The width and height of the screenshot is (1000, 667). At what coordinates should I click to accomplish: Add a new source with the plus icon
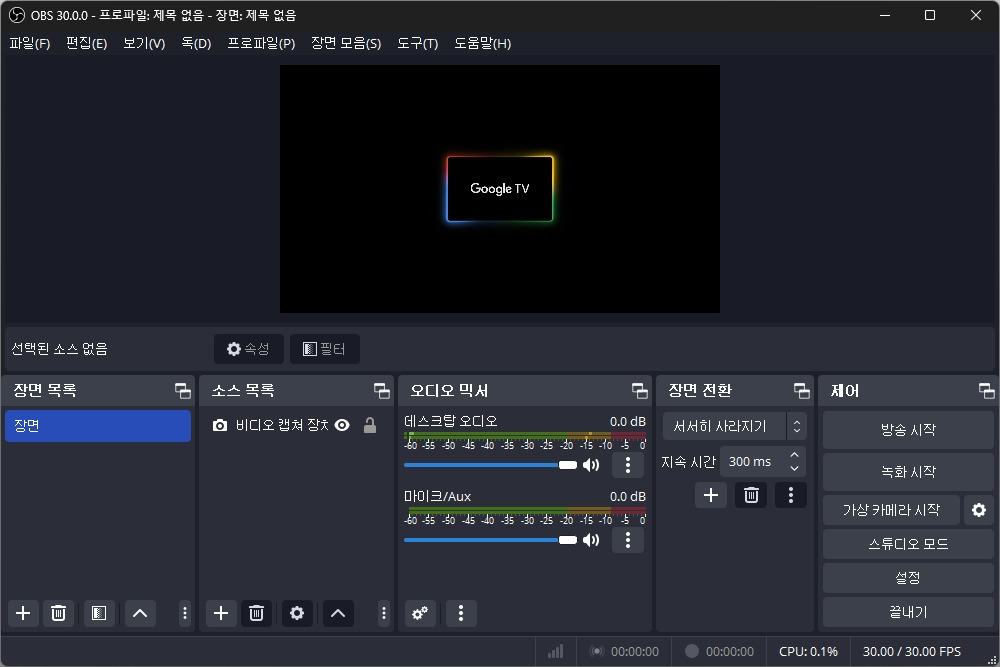(221, 613)
